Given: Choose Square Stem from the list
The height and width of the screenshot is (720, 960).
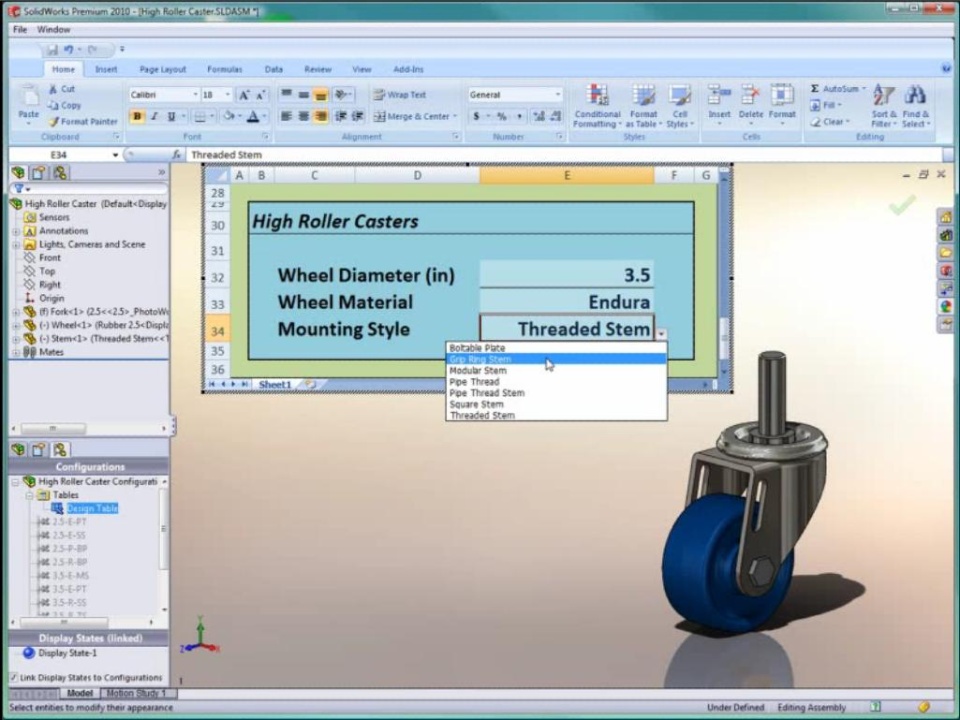Looking at the screenshot, I should [556, 404].
